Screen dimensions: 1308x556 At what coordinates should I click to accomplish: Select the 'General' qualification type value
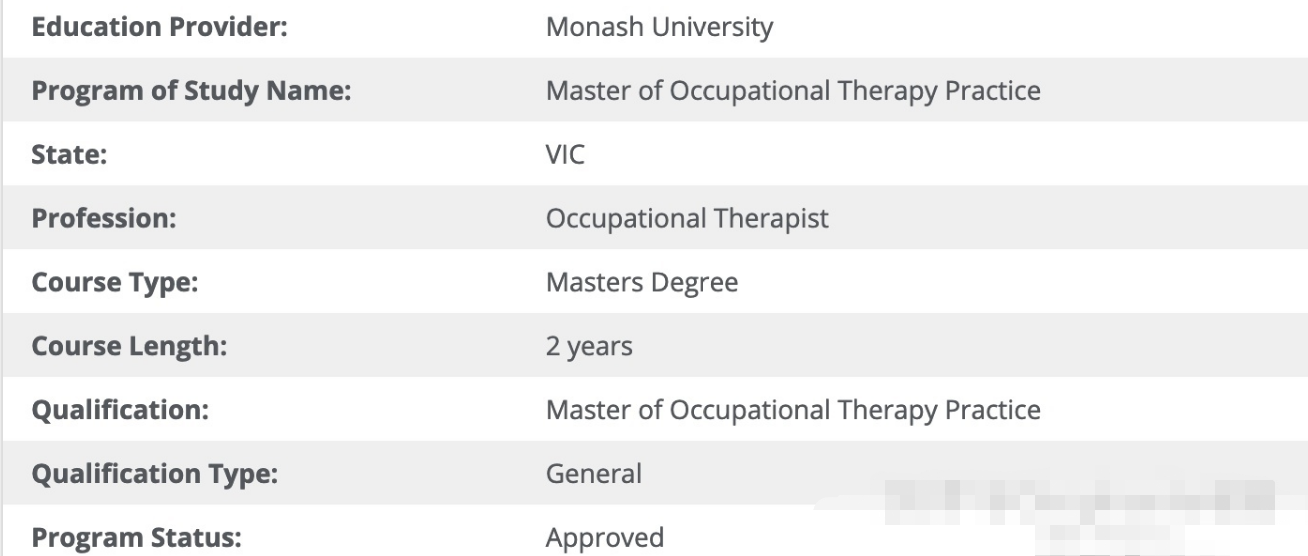pyautogui.click(x=593, y=473)
